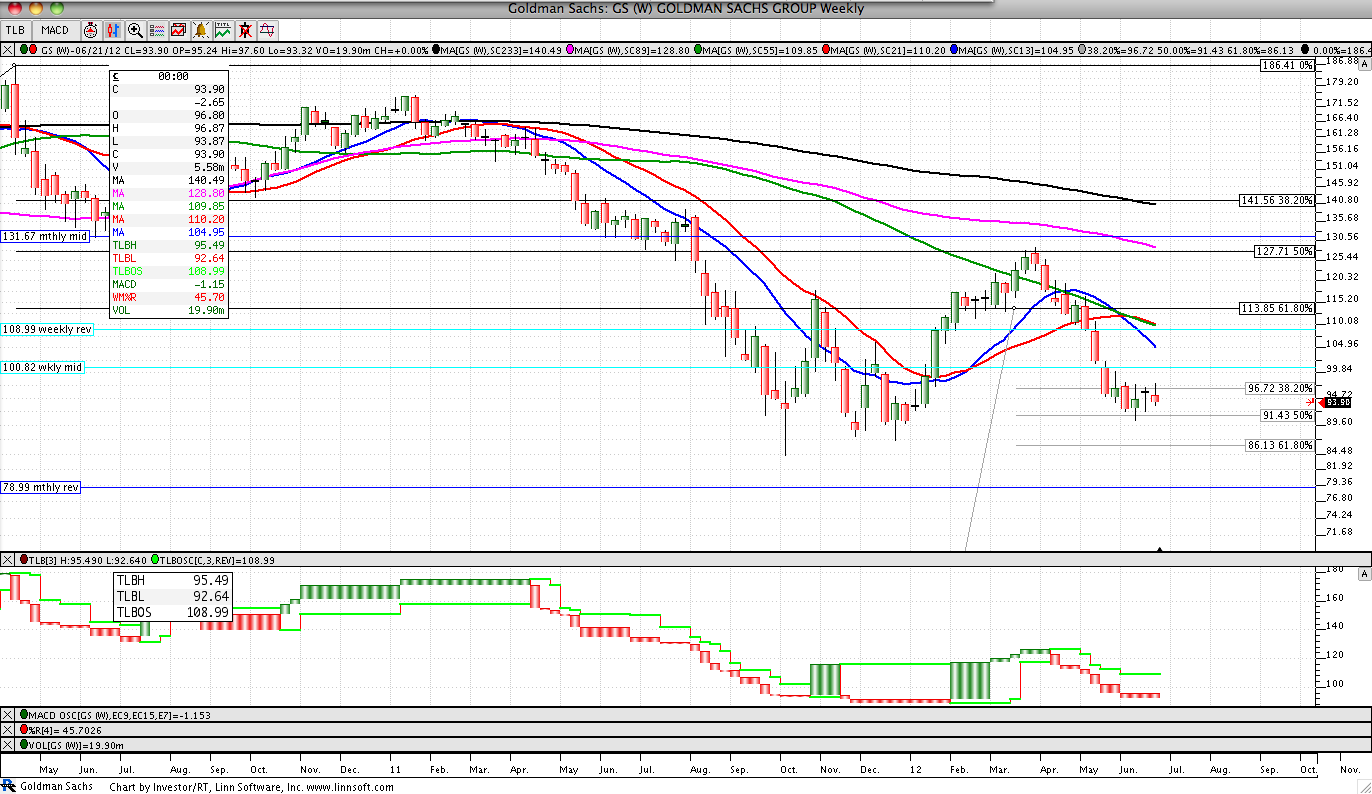Activate the magnifying glass zoom tool
1372x794 pixels.
tap(135, 30)
